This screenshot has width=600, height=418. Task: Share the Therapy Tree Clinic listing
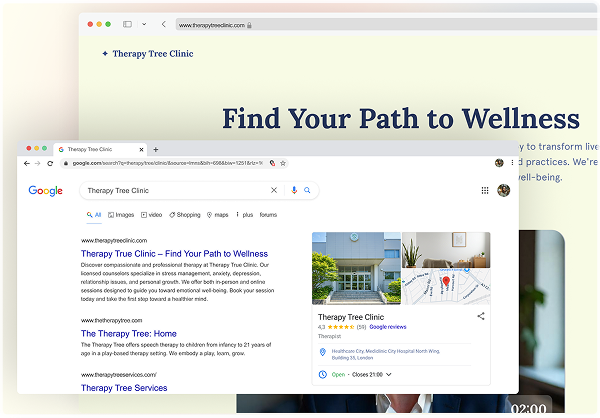click(481, 316)
